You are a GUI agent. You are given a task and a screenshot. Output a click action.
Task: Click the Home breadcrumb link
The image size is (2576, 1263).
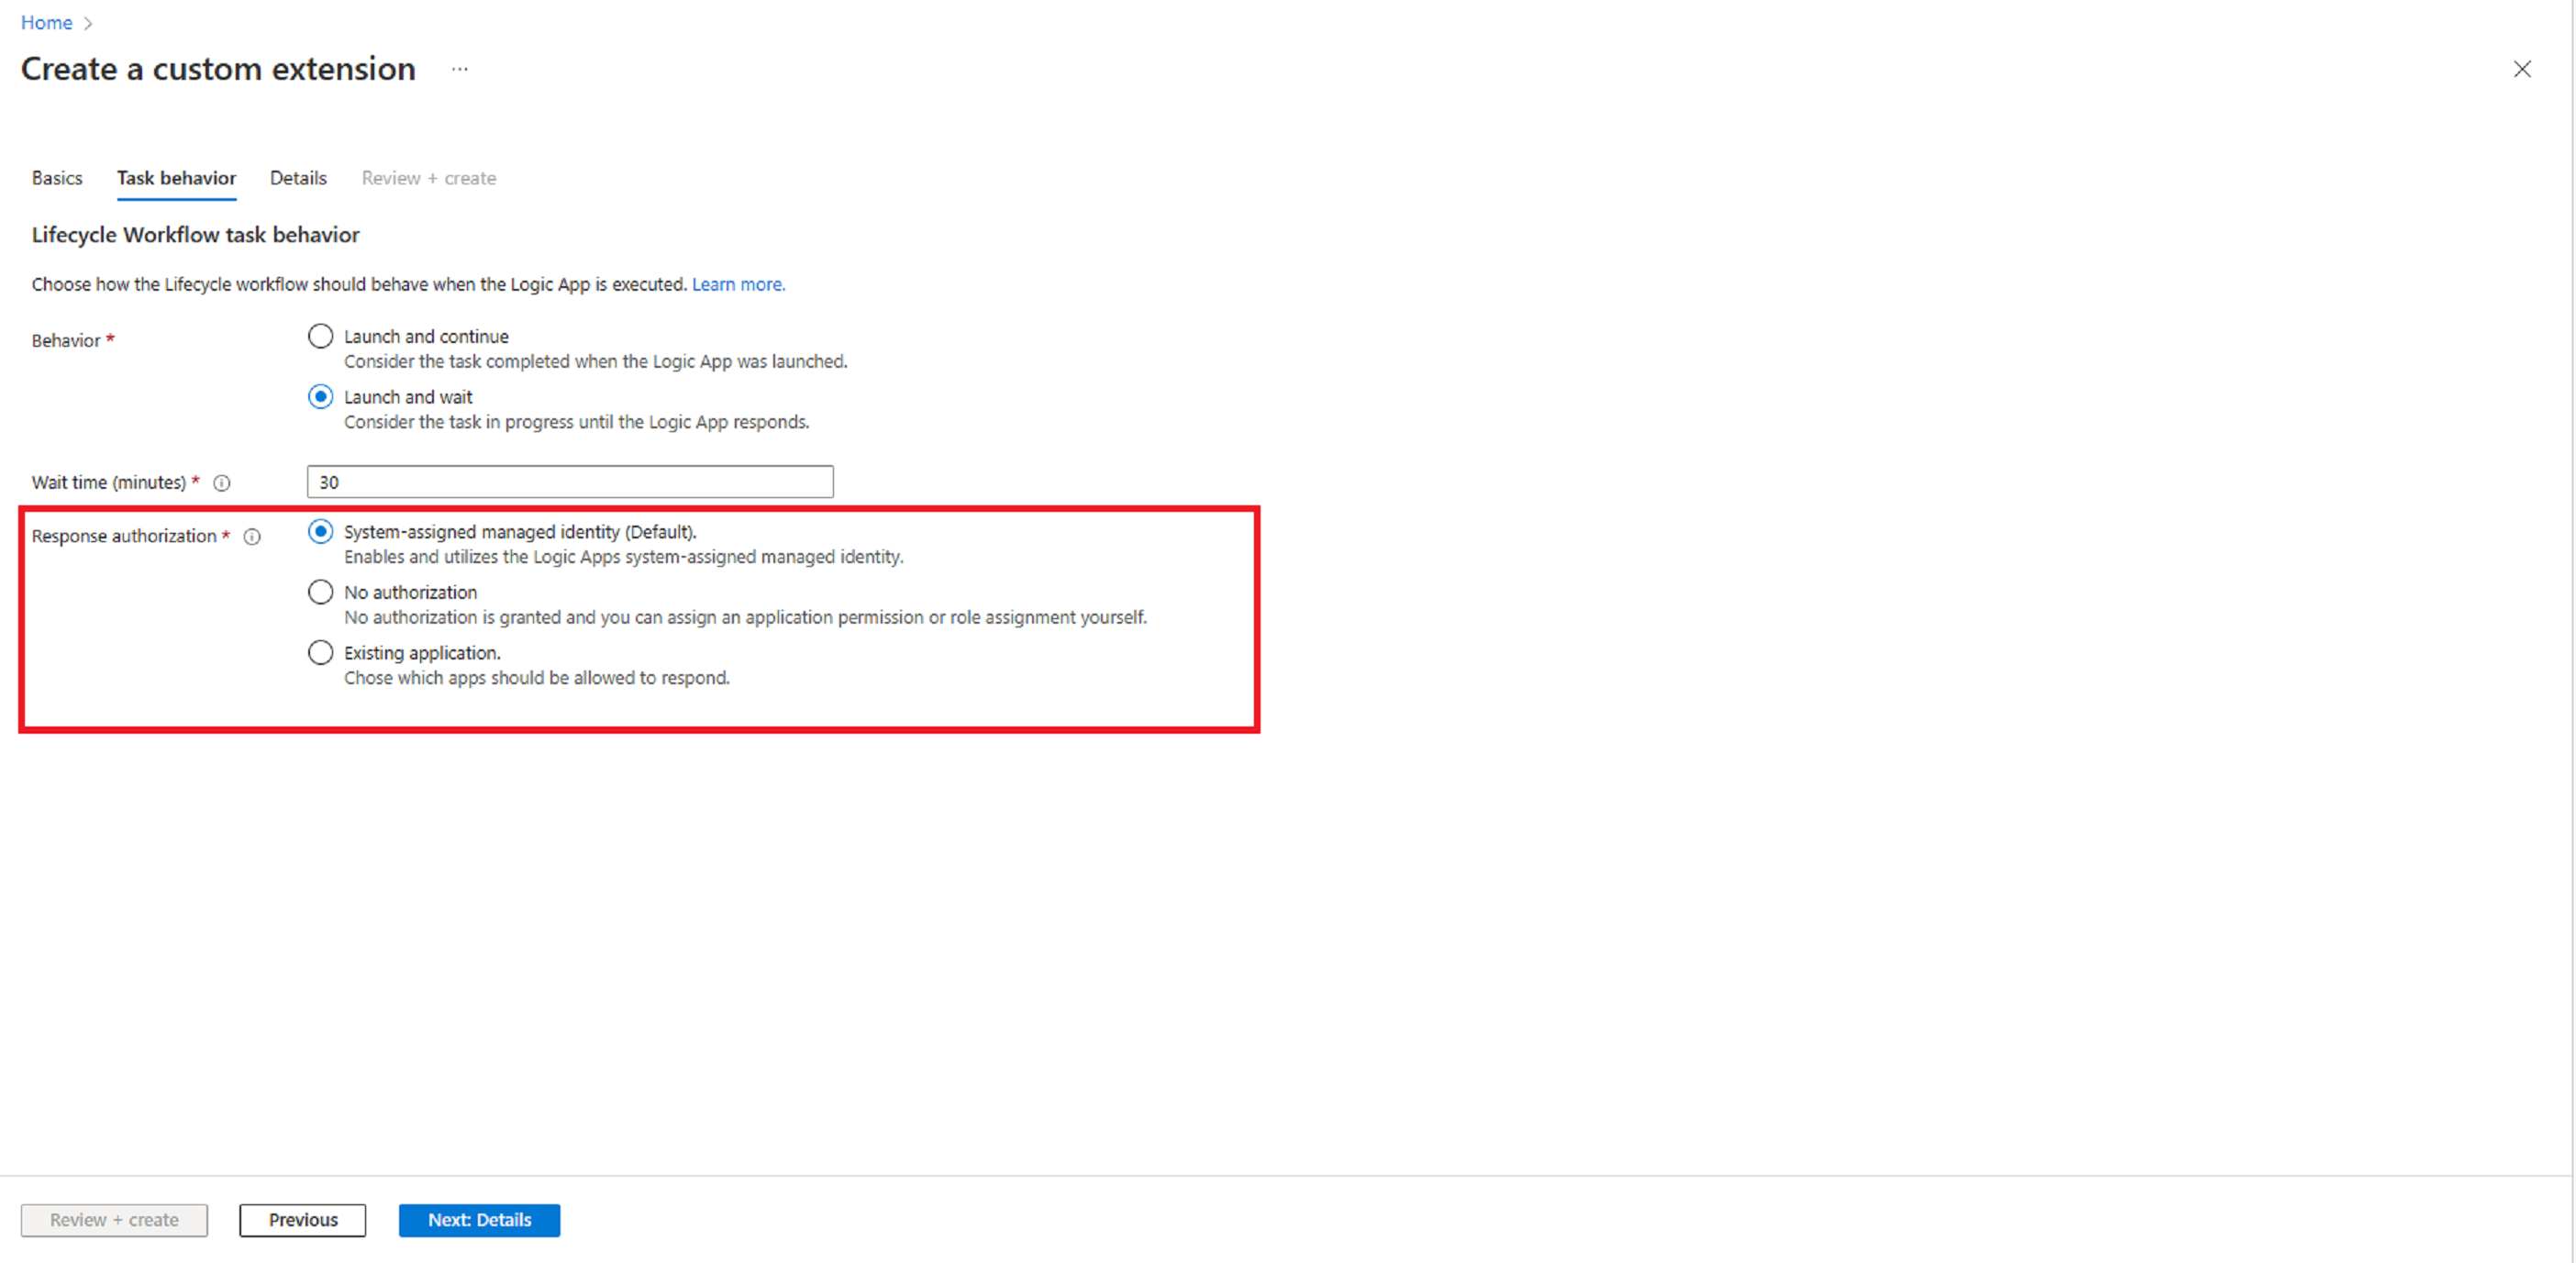click(x=48, y=23)
